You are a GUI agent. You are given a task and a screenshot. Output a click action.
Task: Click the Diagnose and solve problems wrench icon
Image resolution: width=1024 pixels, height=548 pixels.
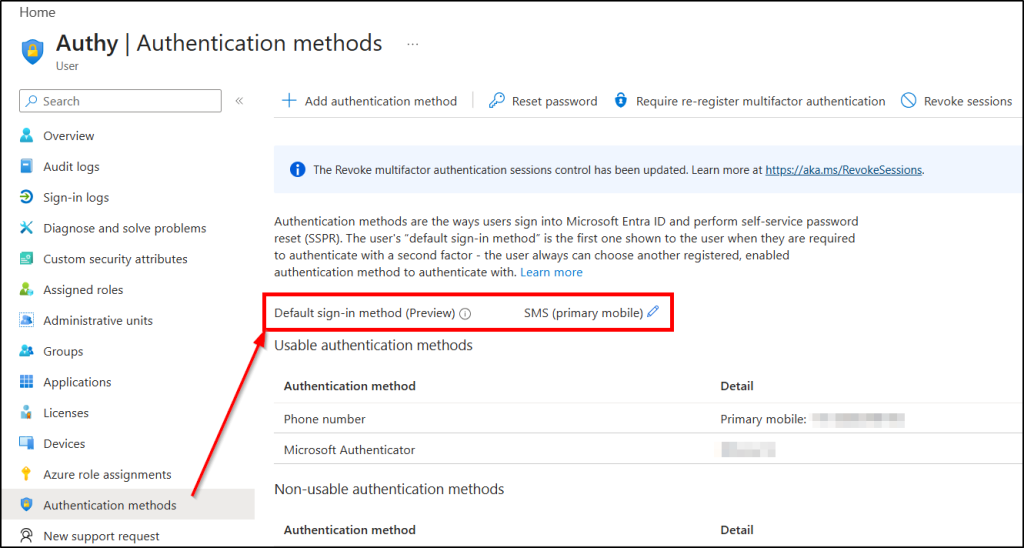[x=26, y=228]
